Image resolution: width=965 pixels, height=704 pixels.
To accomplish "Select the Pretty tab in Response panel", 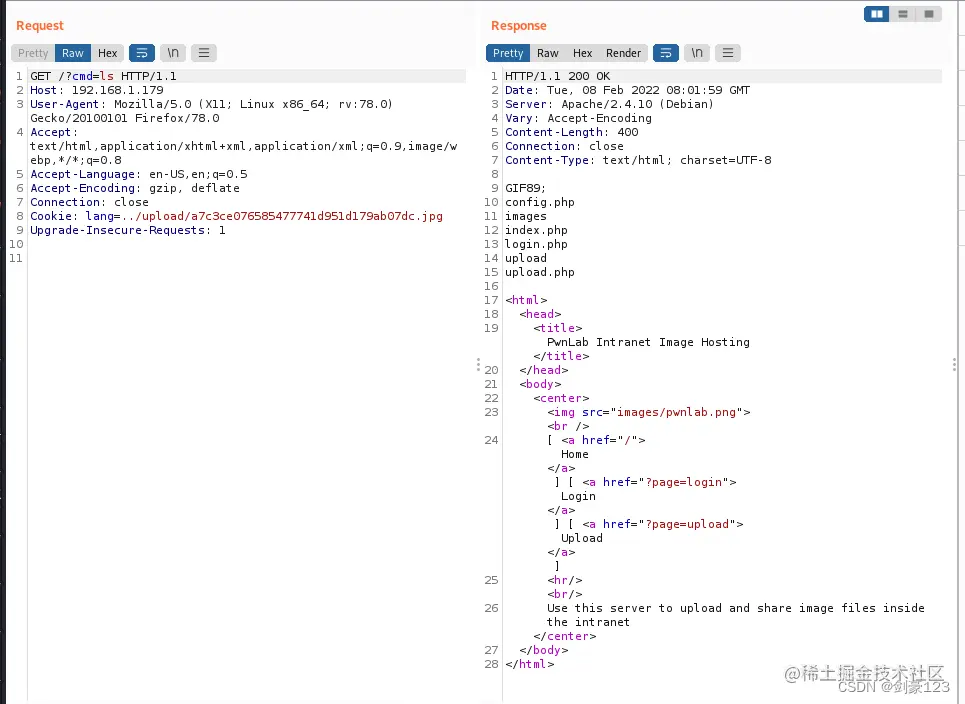I will tap(508, 53).
